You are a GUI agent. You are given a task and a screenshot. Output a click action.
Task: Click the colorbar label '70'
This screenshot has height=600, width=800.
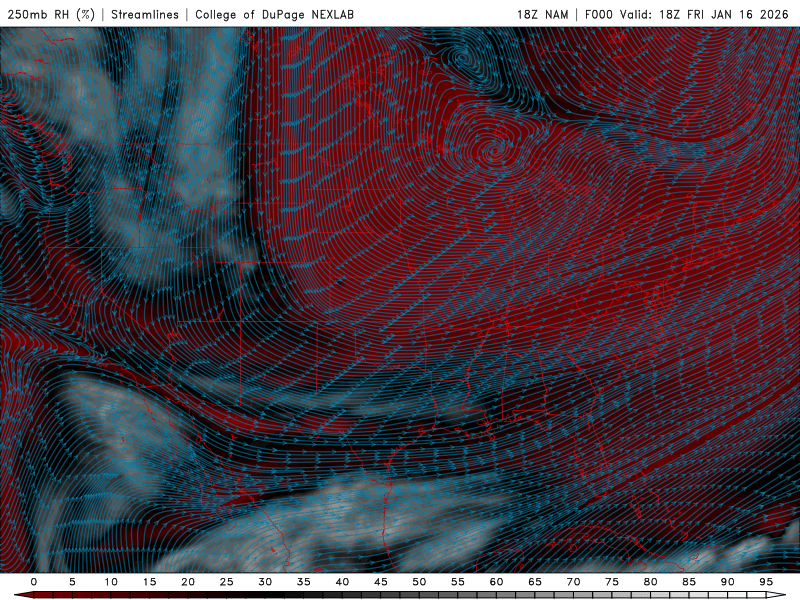click(x=573, y=582)
